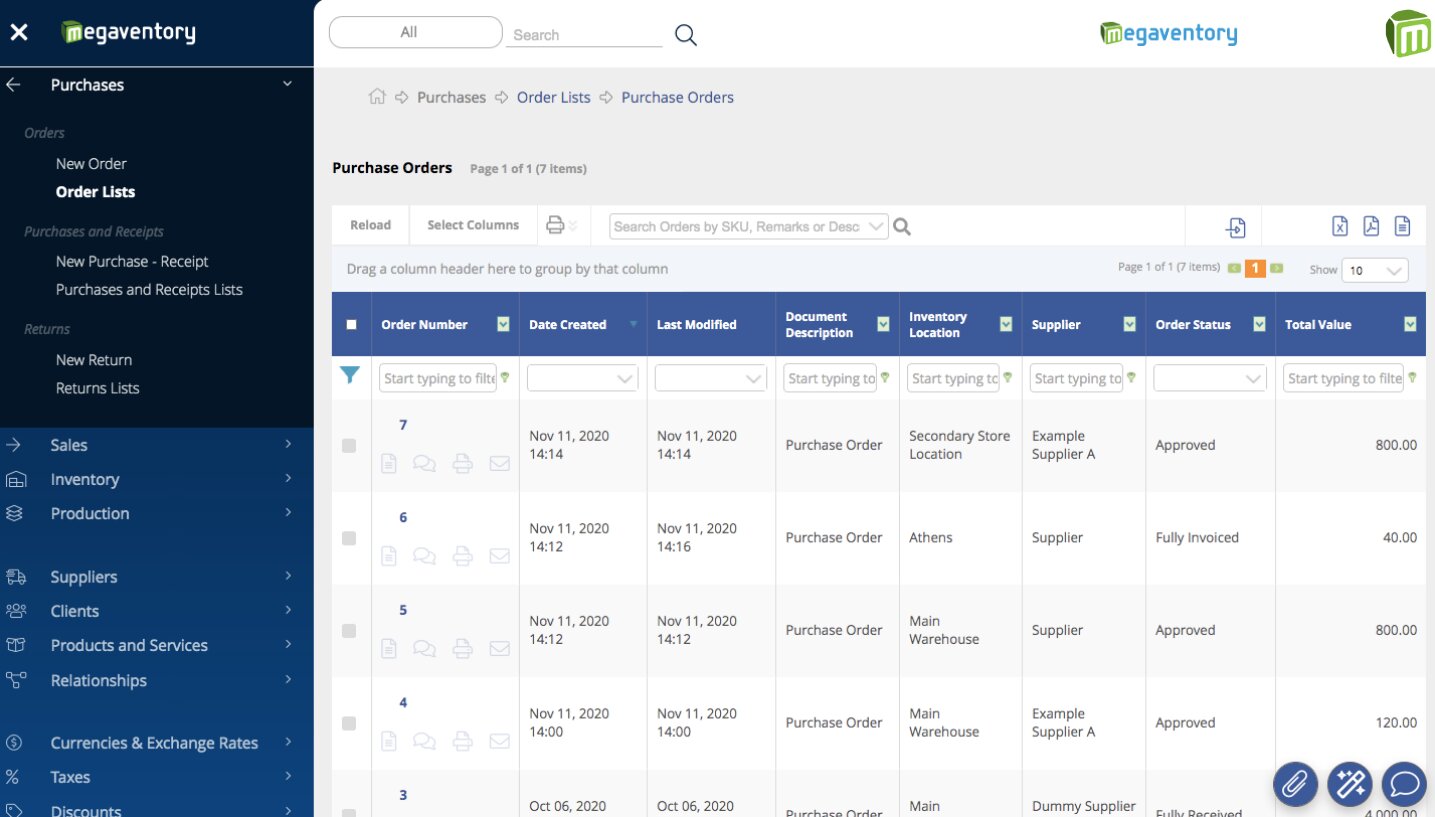Open the chat bubble floating button
Viewport: 1435px width, 817px height.
[1403, 784]
